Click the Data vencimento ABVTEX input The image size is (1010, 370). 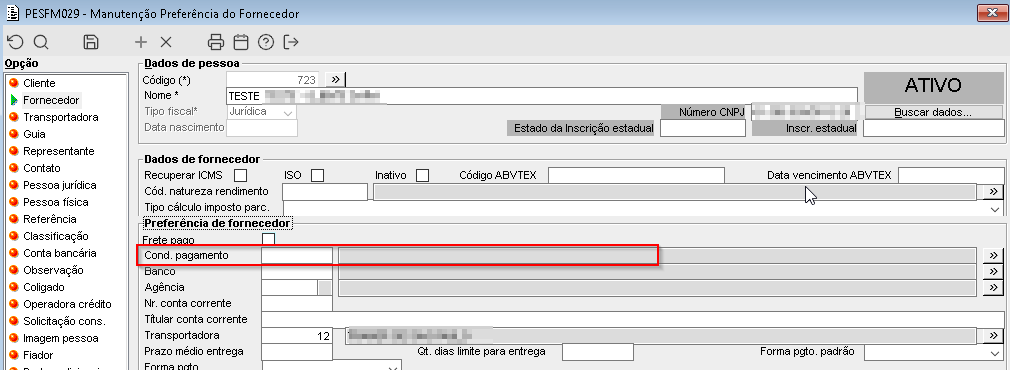click(x=951, y=175)
